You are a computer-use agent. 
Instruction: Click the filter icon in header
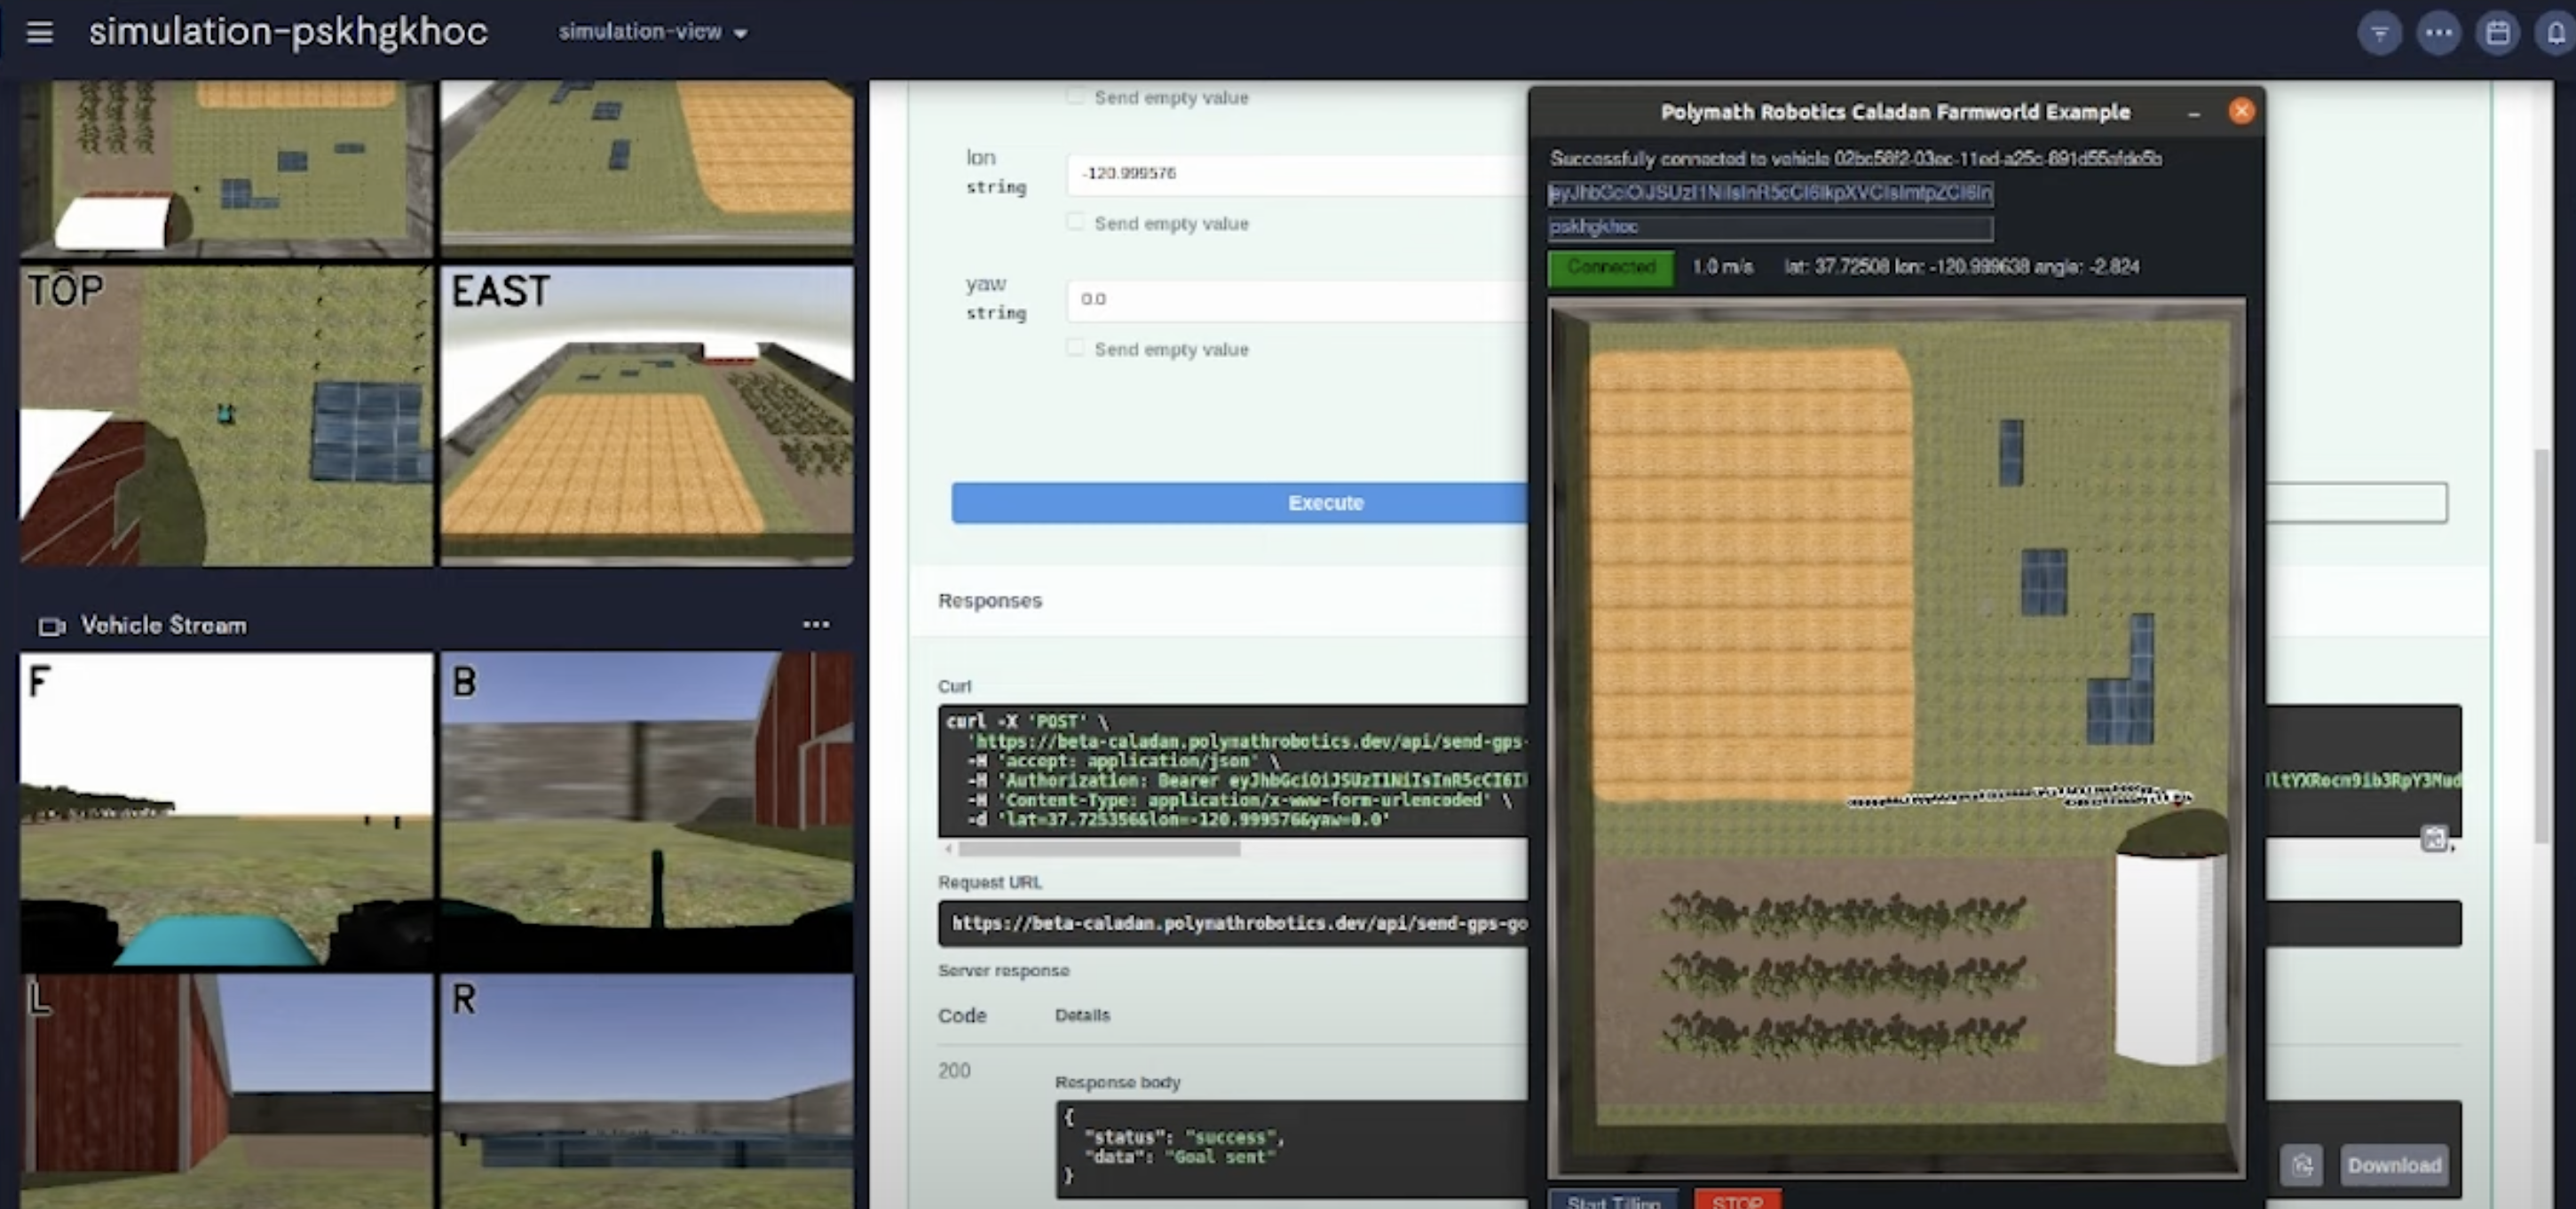(x=2379, y=34)
